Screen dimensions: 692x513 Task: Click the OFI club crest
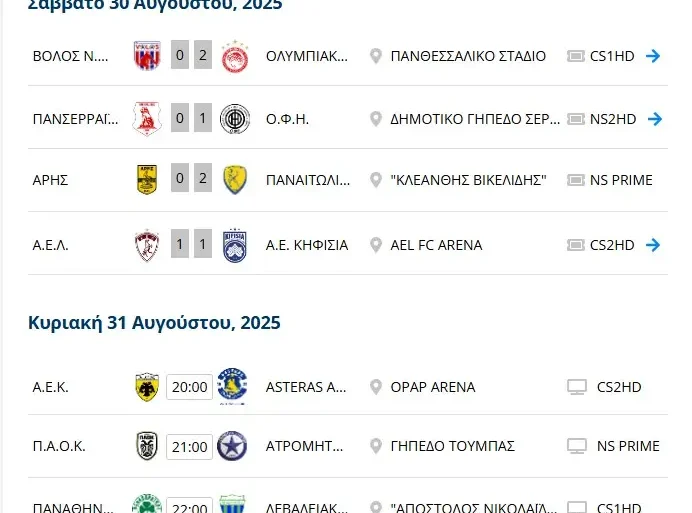click(235, 119)
